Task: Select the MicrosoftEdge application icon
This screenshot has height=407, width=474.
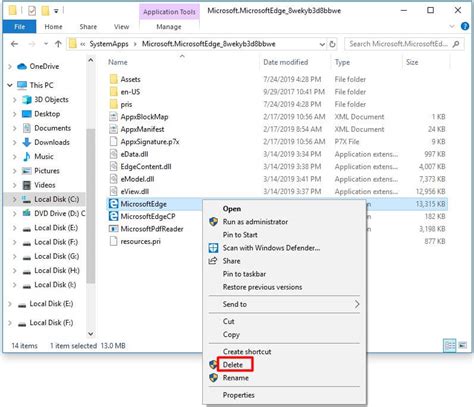Action: tap(114, 204)
